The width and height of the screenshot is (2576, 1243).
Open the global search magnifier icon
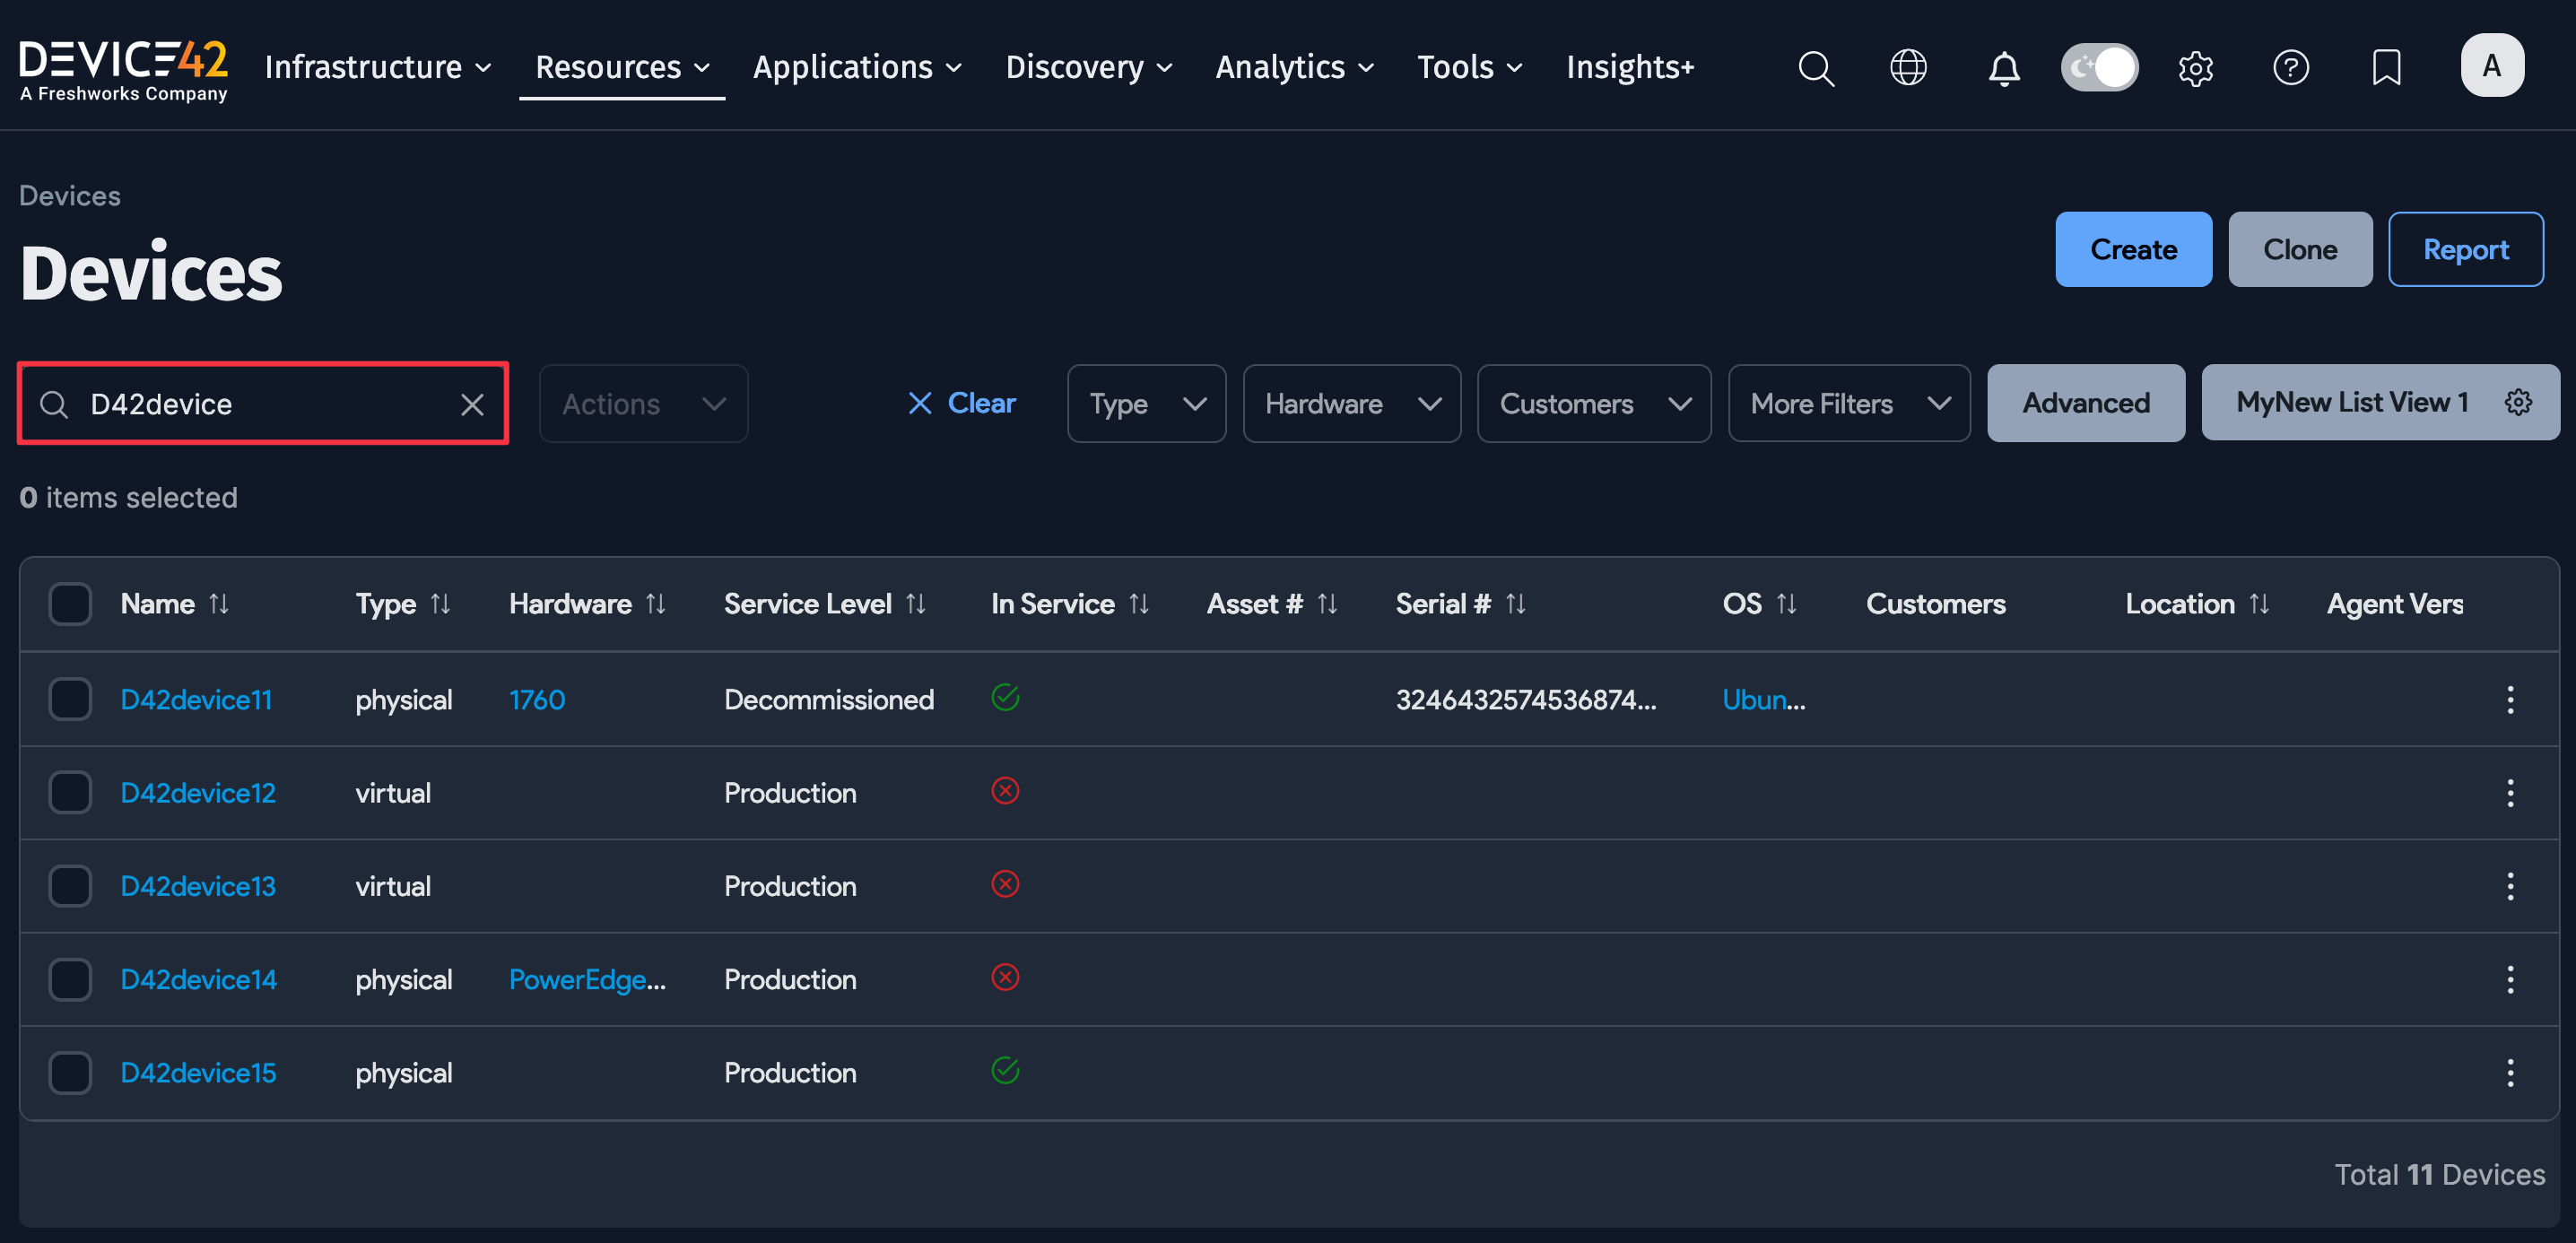click(x=1817, y=67)
